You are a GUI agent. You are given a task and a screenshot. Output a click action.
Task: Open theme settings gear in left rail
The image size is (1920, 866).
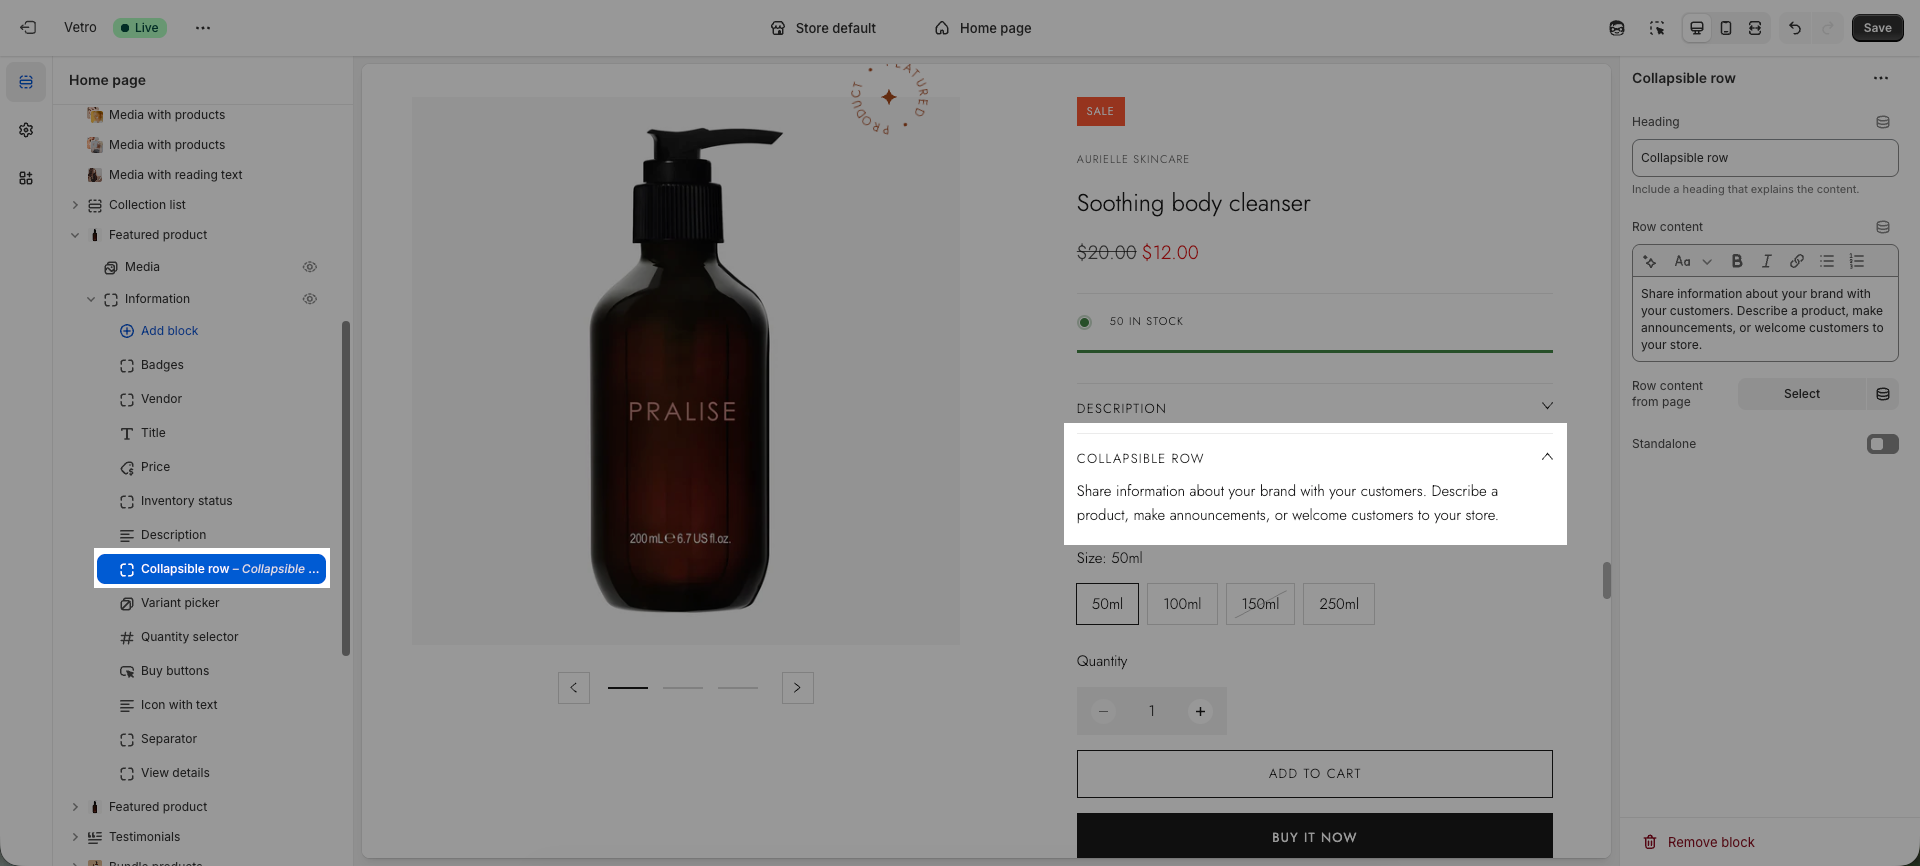(26, 130)
